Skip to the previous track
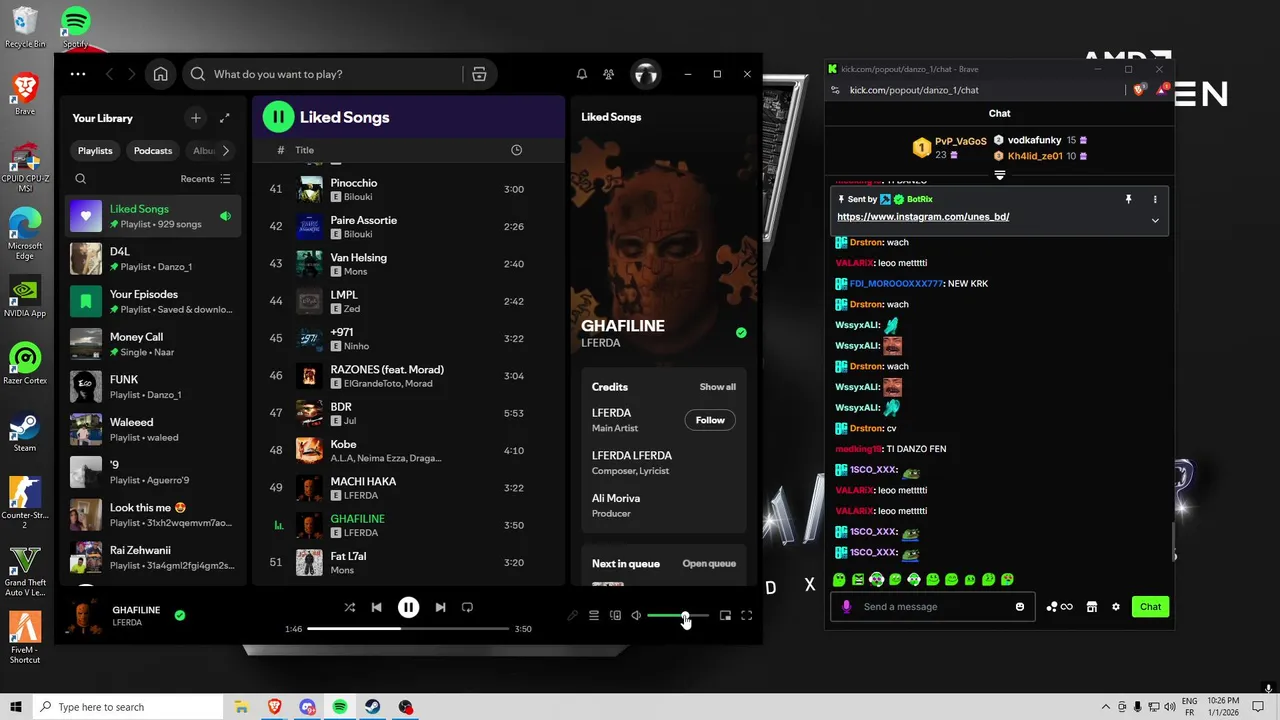 (376, 607)
